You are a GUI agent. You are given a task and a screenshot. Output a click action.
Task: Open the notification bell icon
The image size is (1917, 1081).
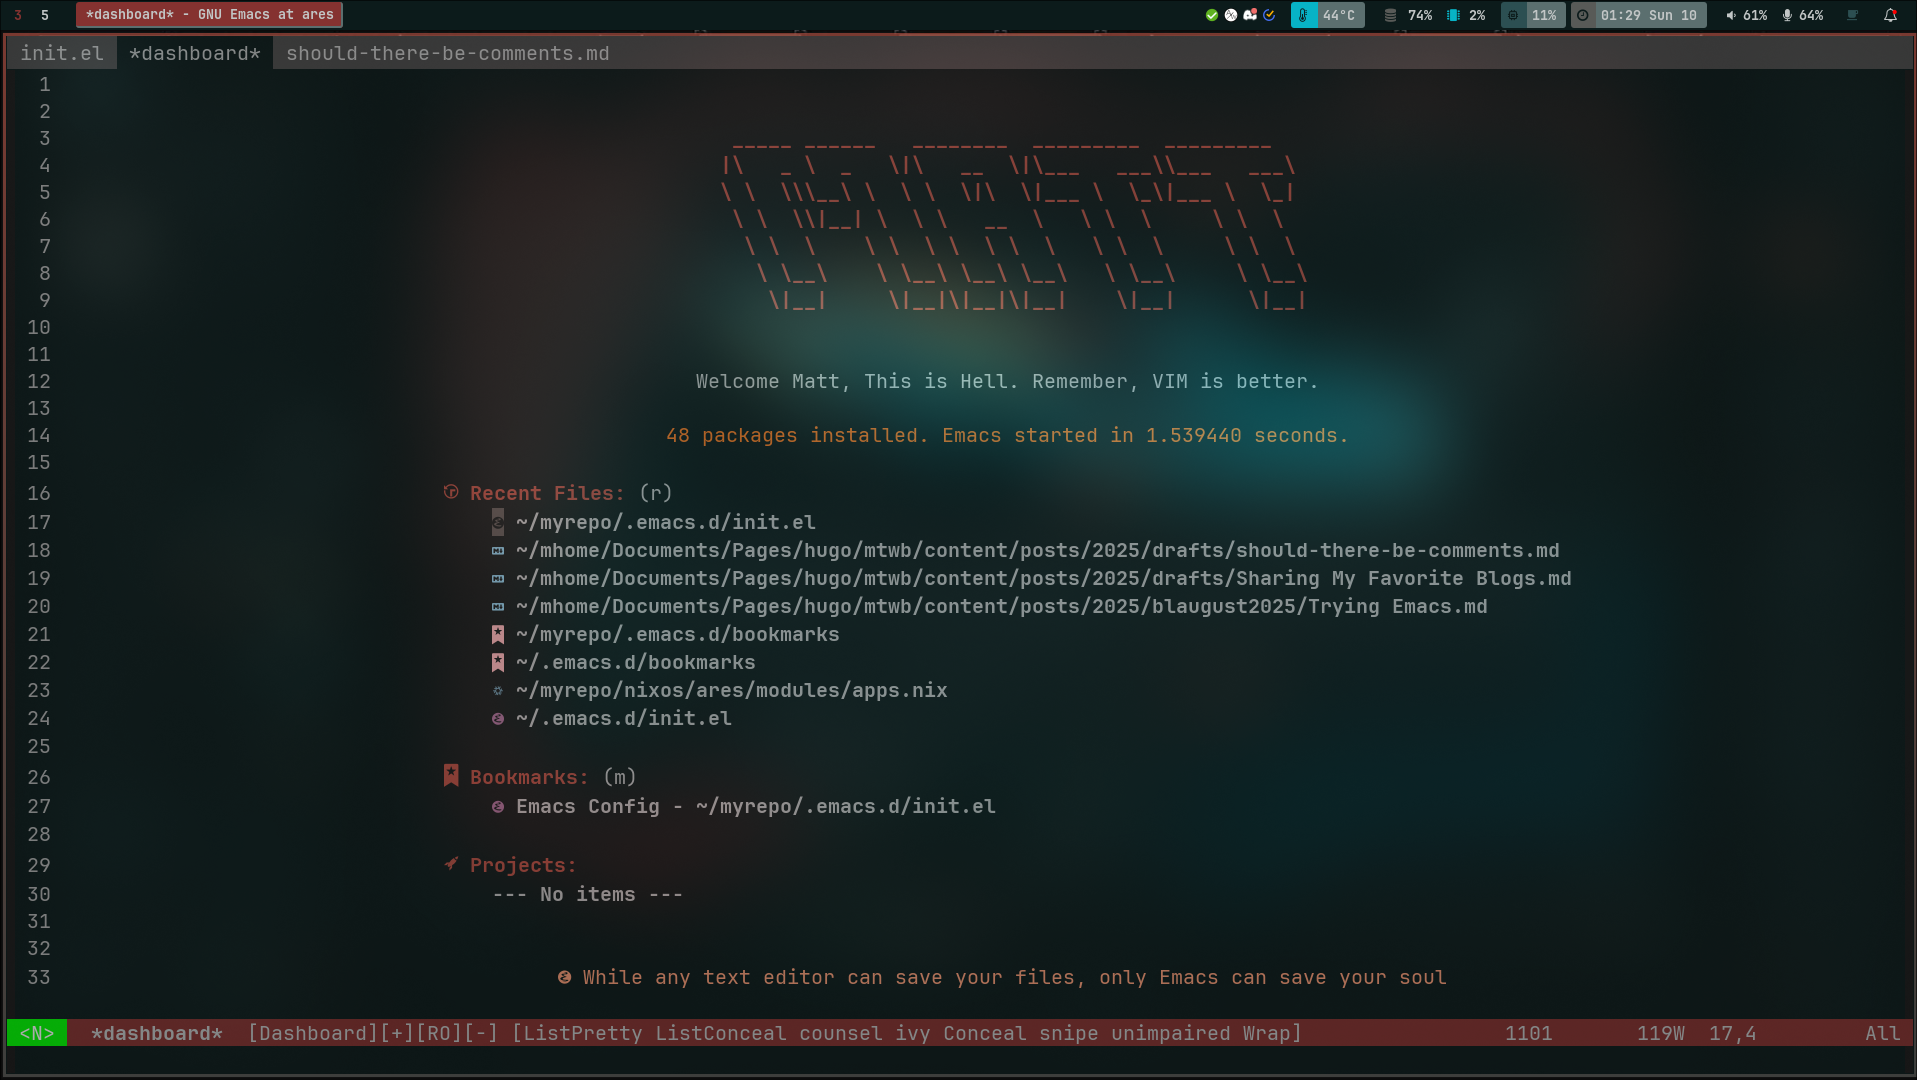[x=1890, y=15]
